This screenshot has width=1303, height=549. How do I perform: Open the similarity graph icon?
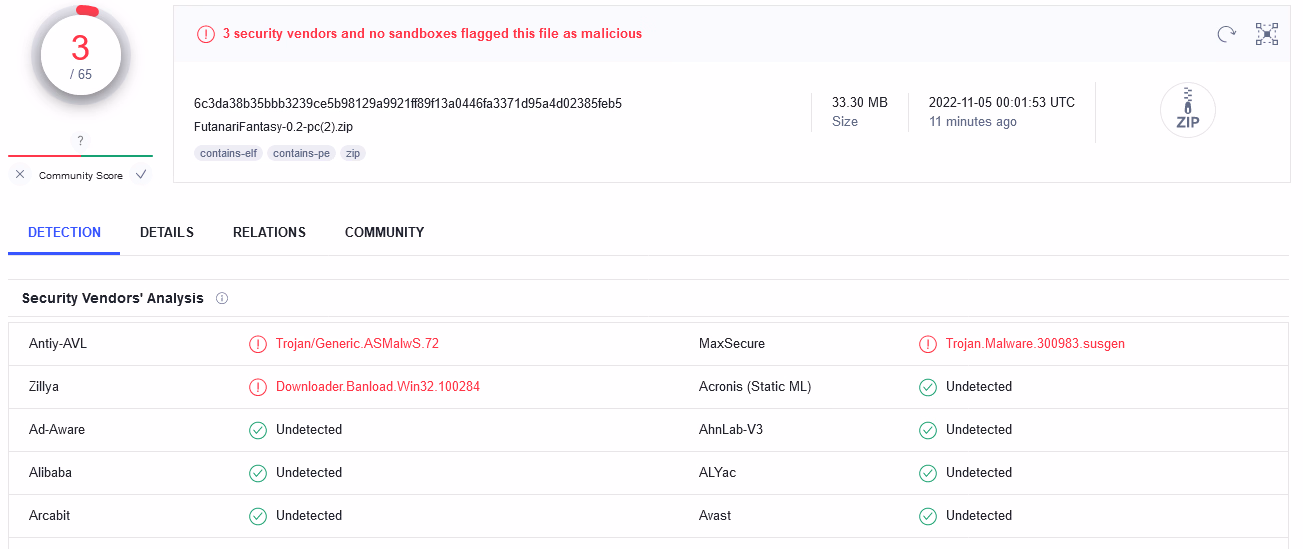click(x=1267, y=35)
